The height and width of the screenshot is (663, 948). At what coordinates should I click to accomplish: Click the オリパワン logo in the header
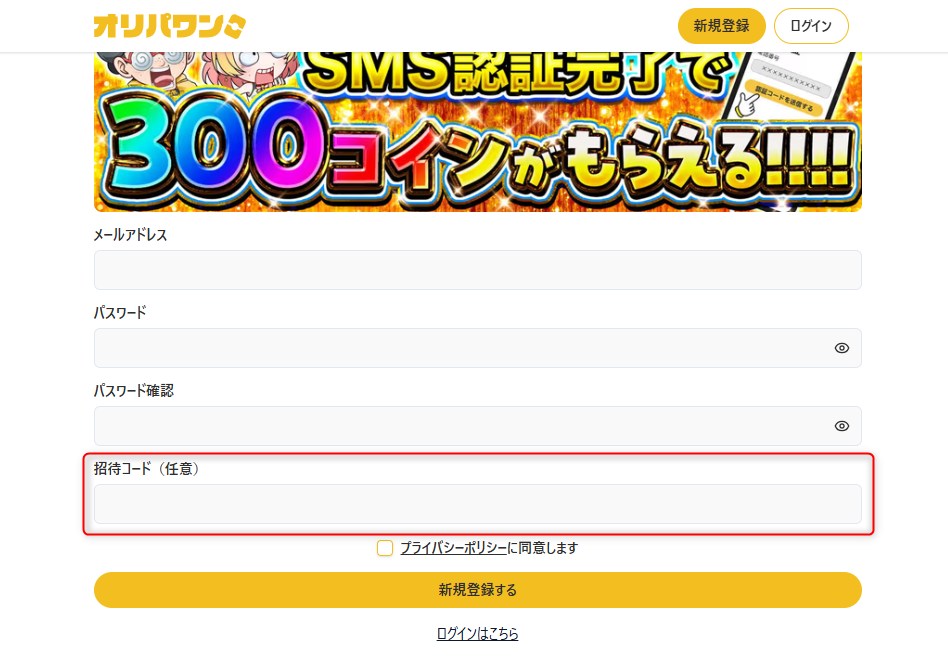point(169,26)
